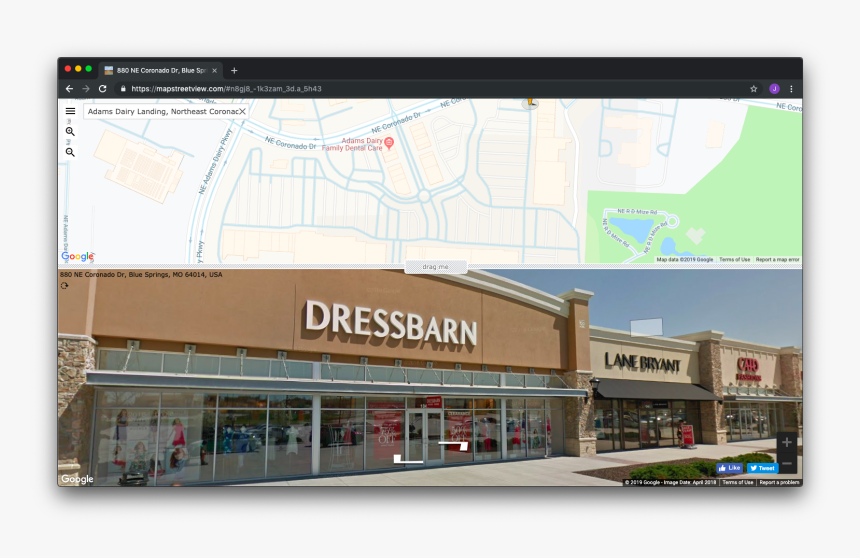Zoom out the map with magnifier minus icon
860x558 pixels.
click(70, 152)
